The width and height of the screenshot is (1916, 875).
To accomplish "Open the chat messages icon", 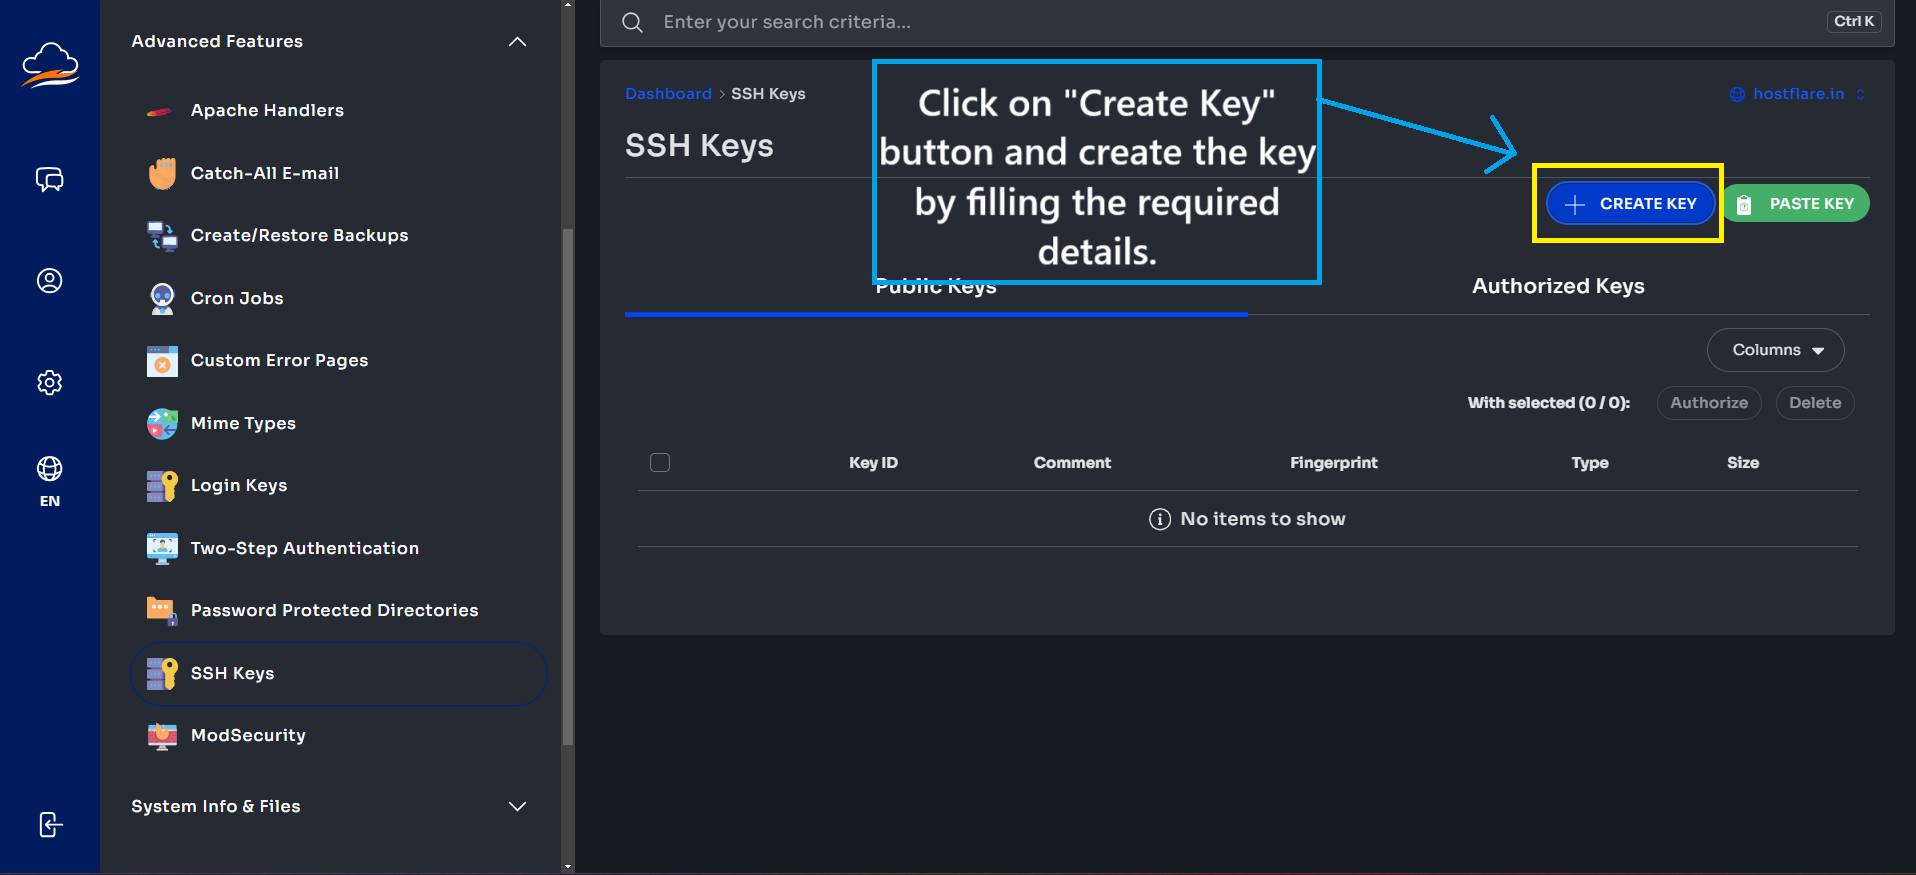I will pos(50,179).
